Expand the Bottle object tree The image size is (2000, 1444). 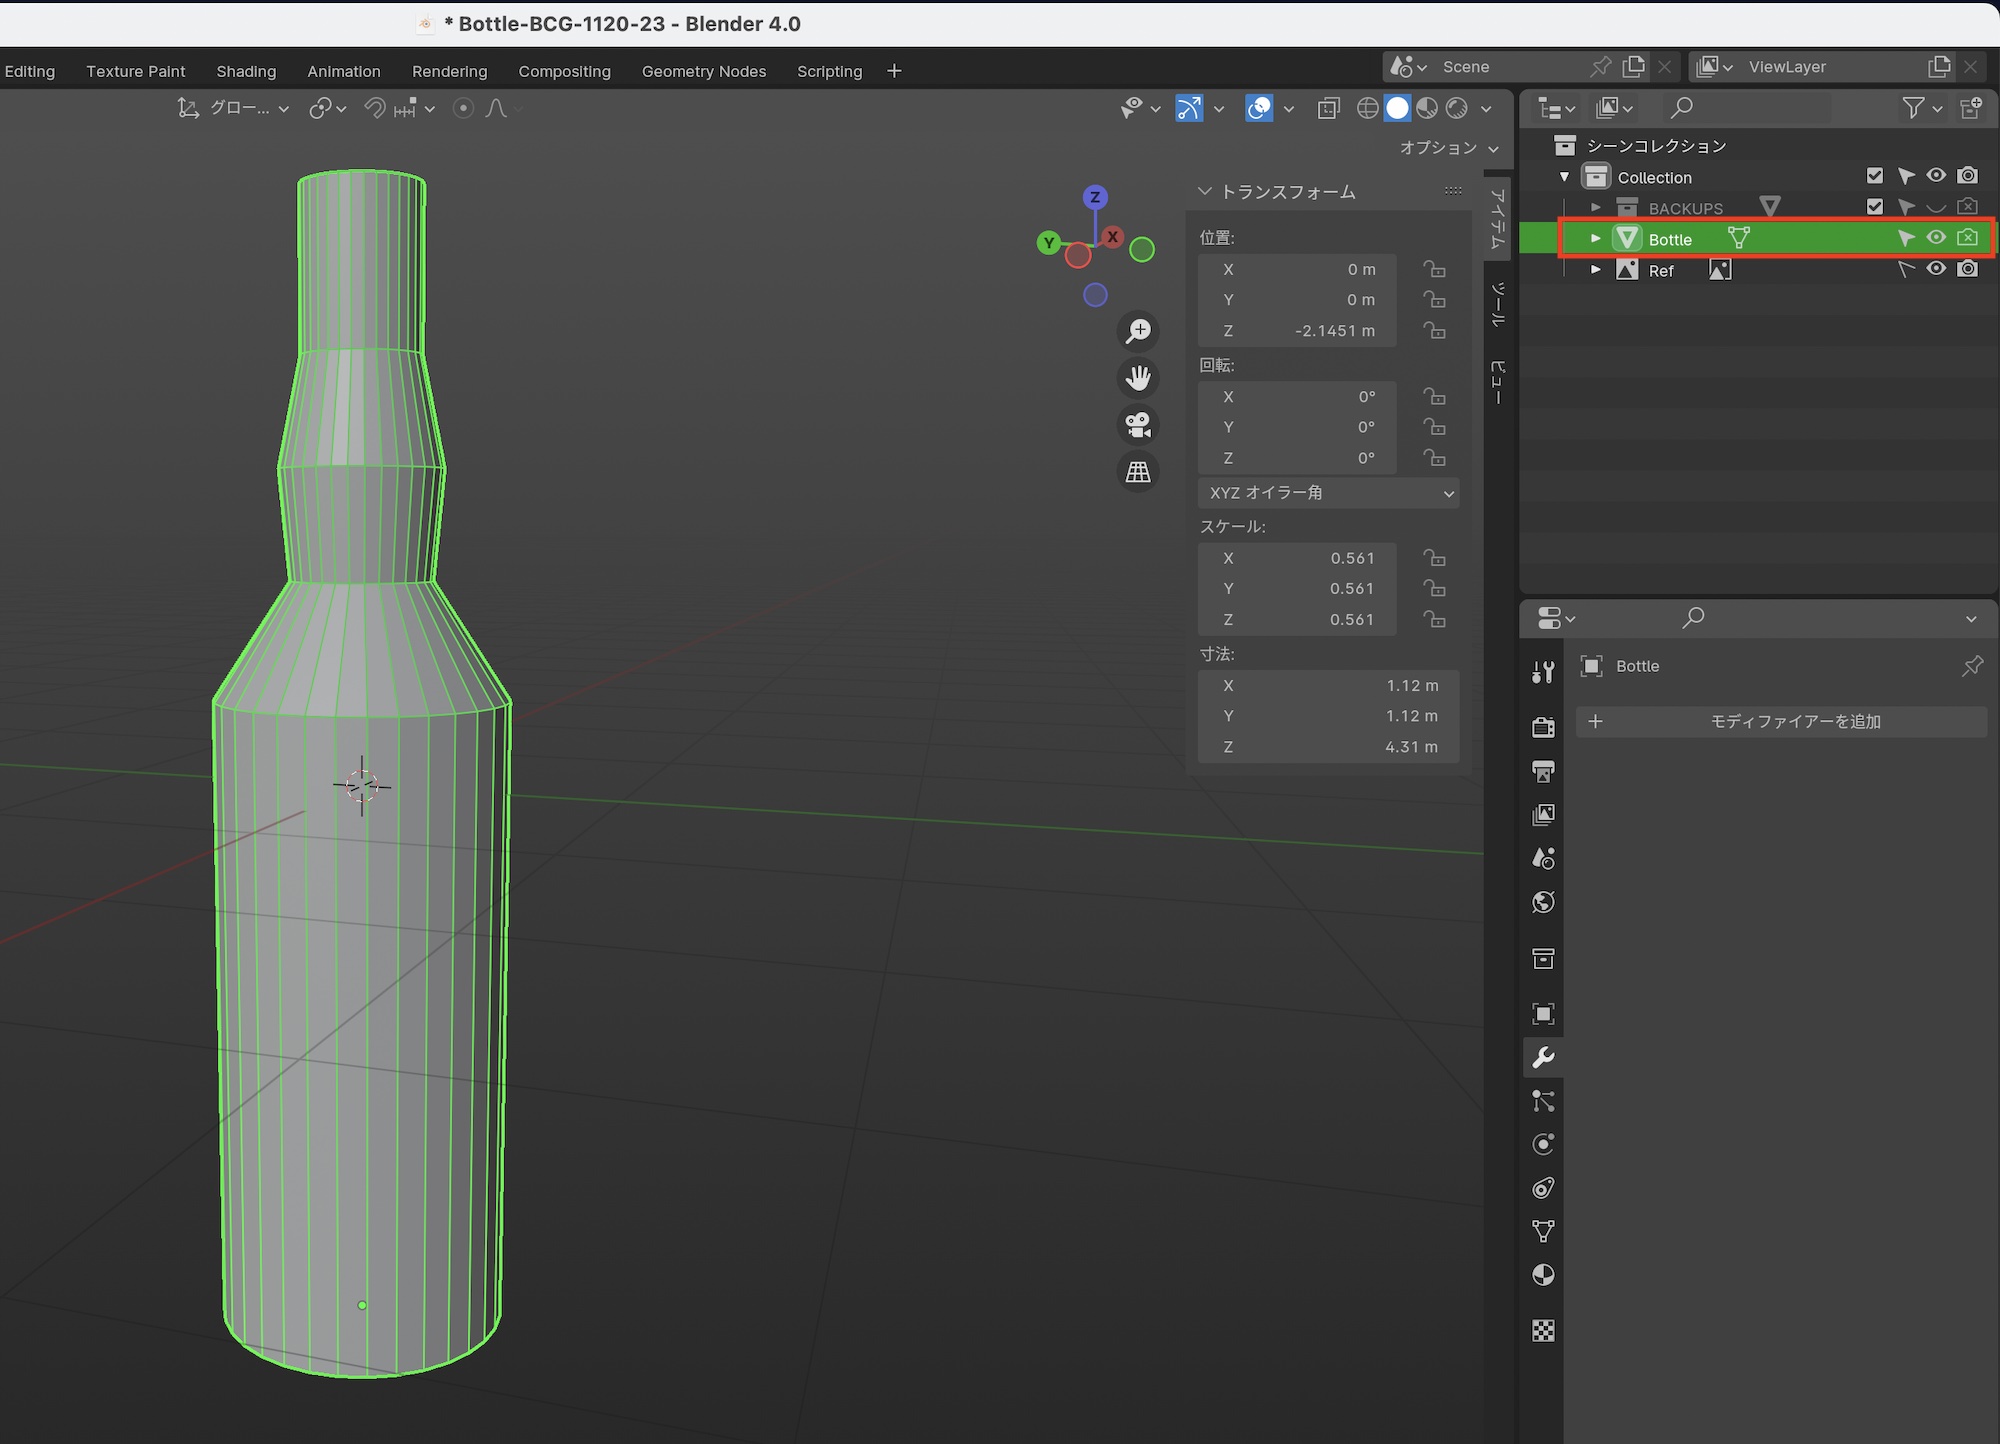[x=1596, y=238]
